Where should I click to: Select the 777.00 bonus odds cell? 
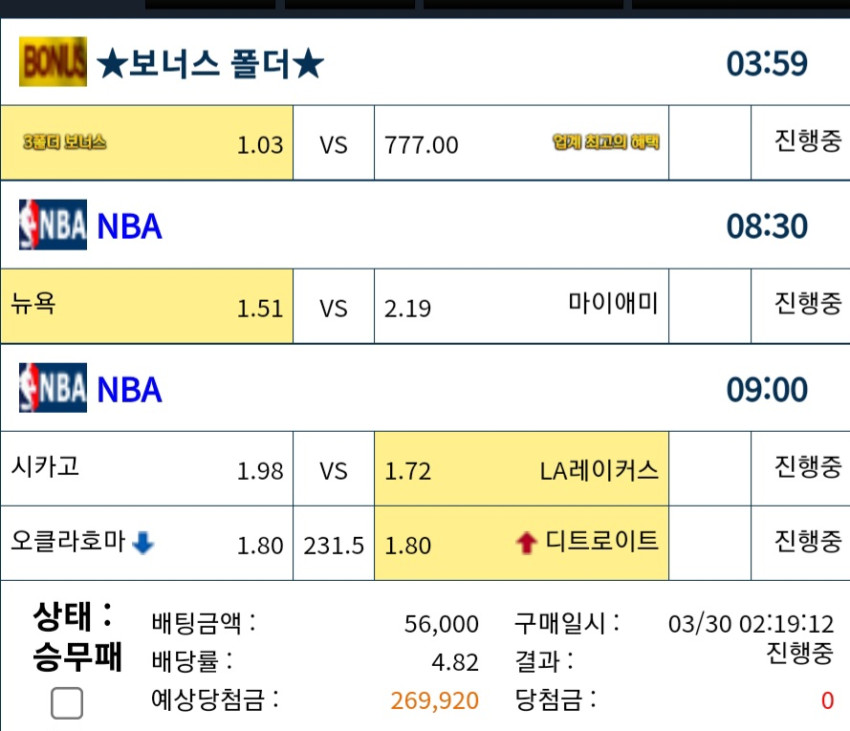[521, 143]
